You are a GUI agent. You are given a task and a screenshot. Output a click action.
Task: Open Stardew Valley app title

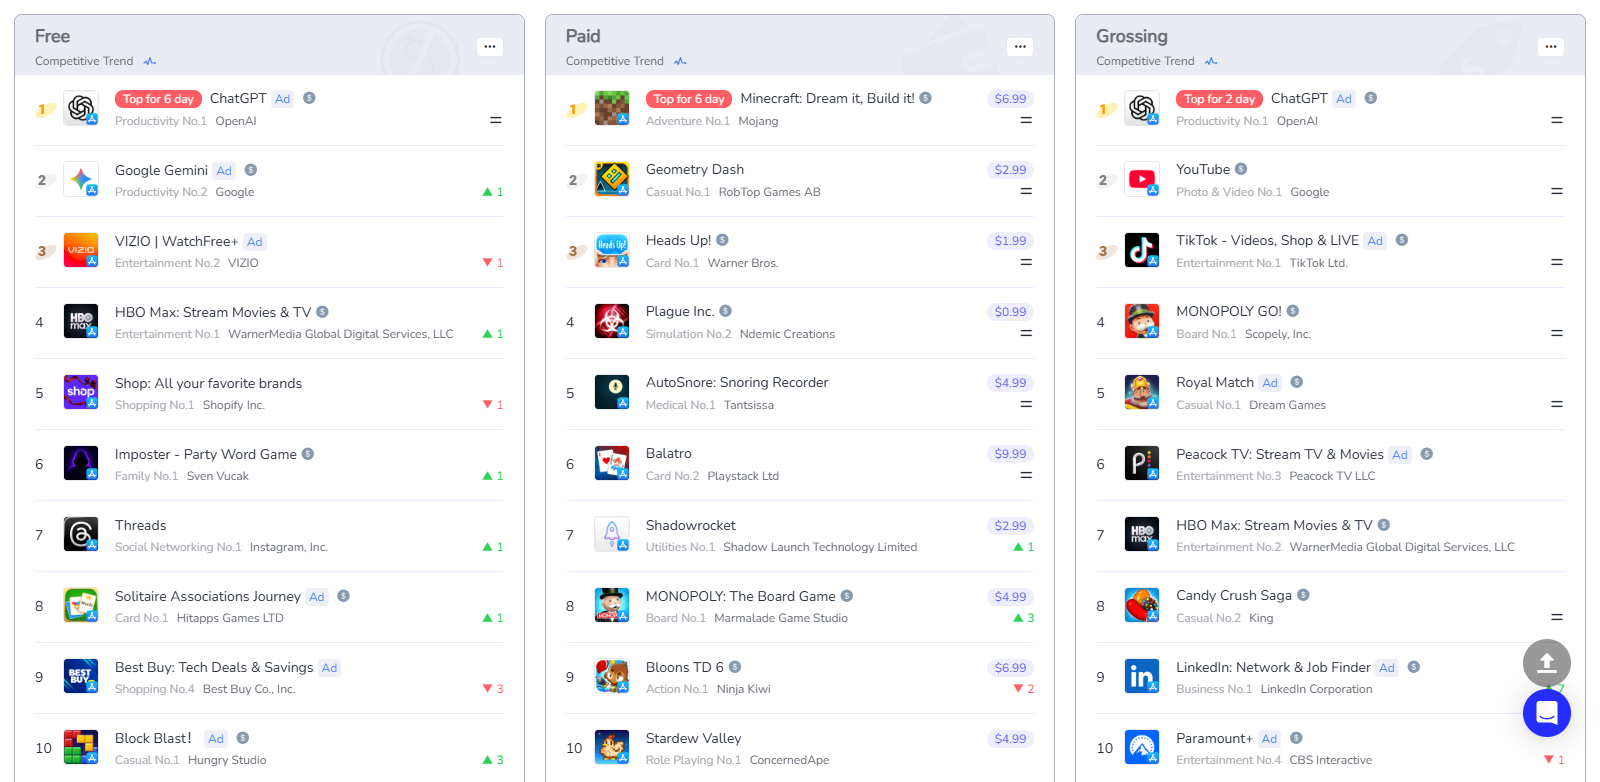click(x=693, y=738)
